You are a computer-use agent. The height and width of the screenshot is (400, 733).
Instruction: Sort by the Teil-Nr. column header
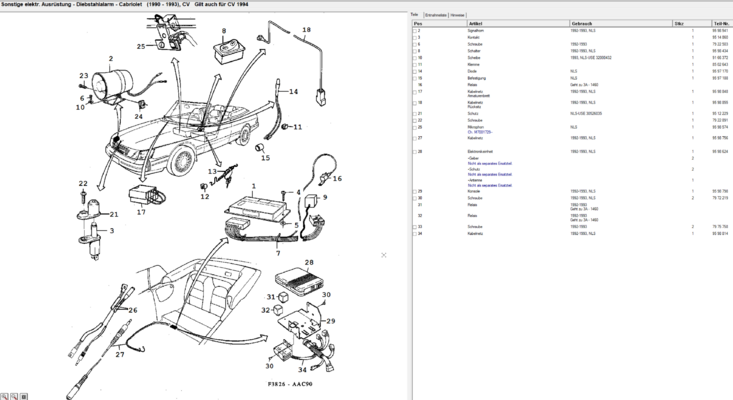tap(721, 23)
